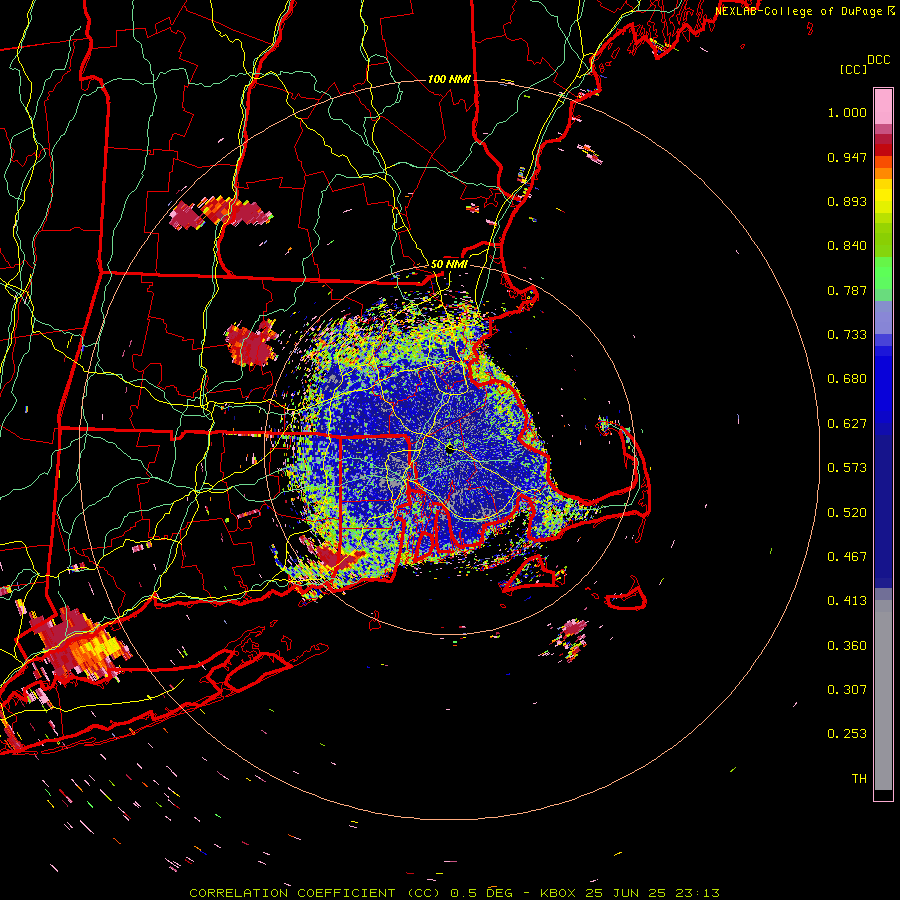Image resolution: width=900 pixels, height=900 pixels.
Task: Click the bright green color bar segment
Action: [883, 273]
